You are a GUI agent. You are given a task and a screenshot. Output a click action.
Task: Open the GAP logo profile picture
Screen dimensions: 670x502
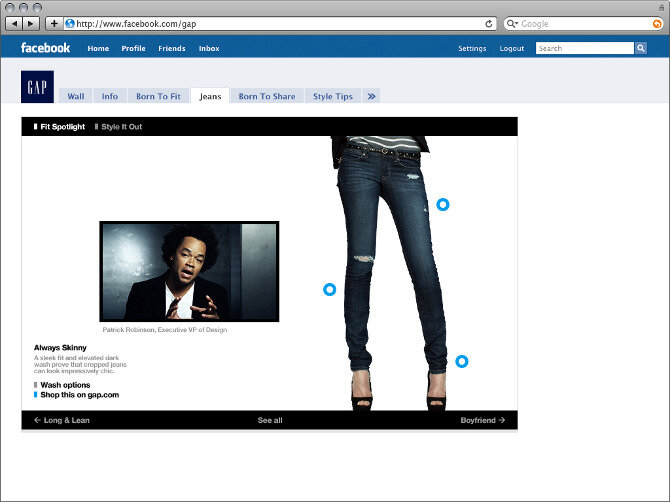pos(38,87)
